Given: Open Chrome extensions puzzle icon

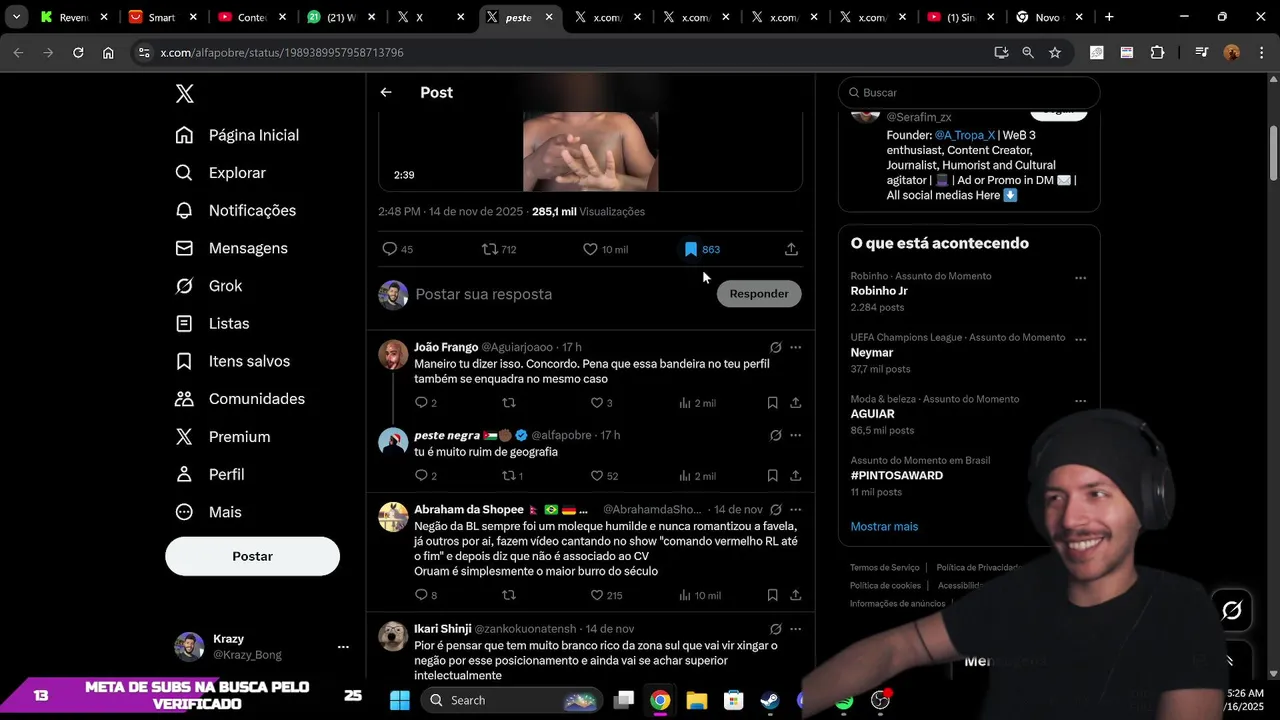Looking at the screenshot, I should [1157, 52].
